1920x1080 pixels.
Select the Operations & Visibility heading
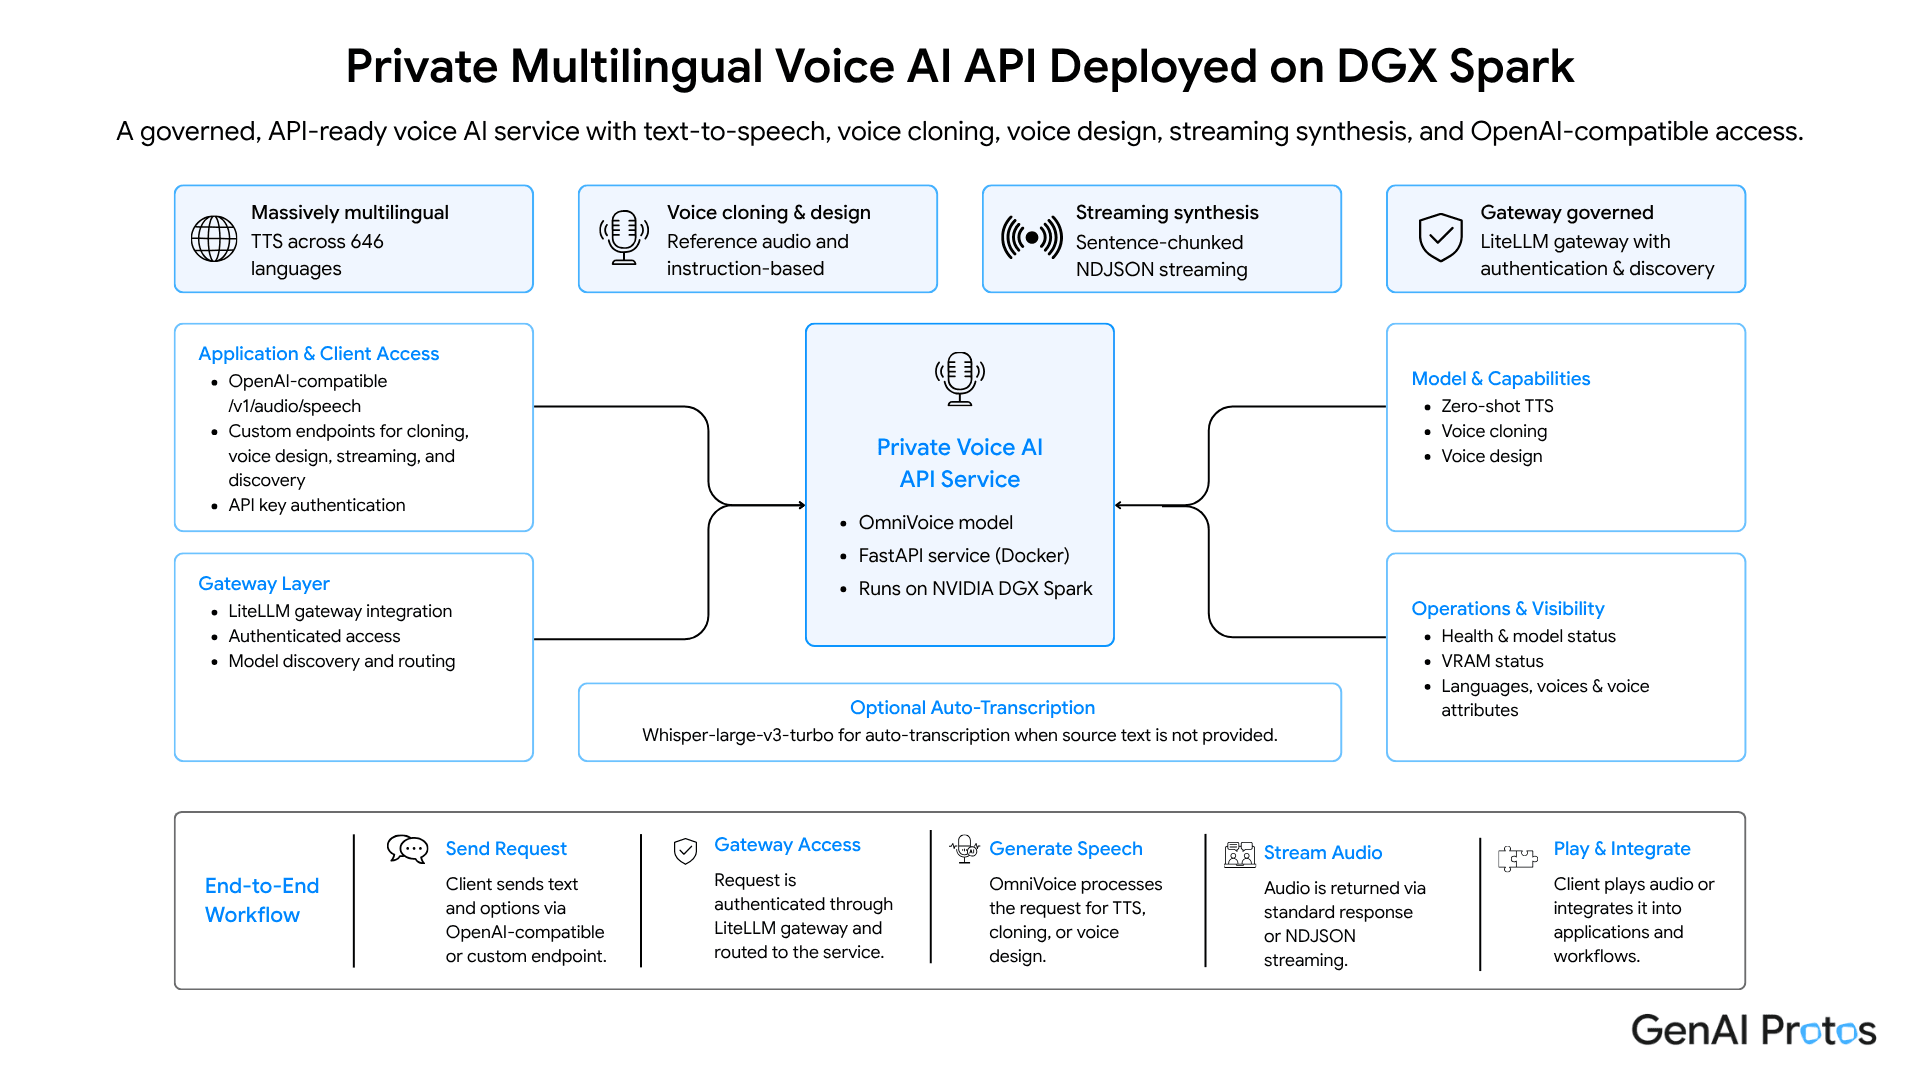1507,609
